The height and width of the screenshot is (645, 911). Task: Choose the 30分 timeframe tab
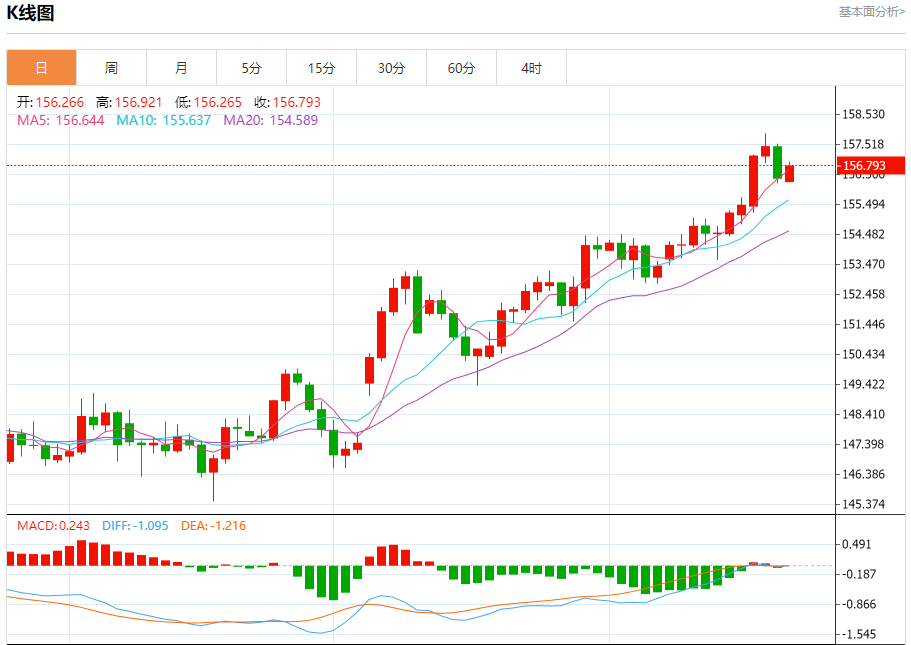391,68
